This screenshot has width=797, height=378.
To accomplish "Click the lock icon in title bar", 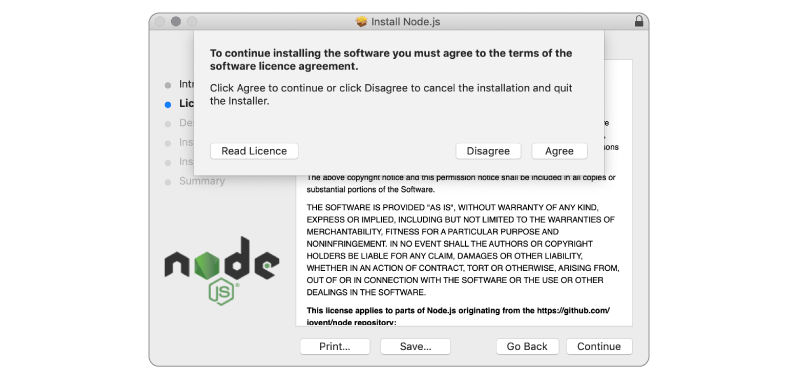I will (x=639, y=21).
